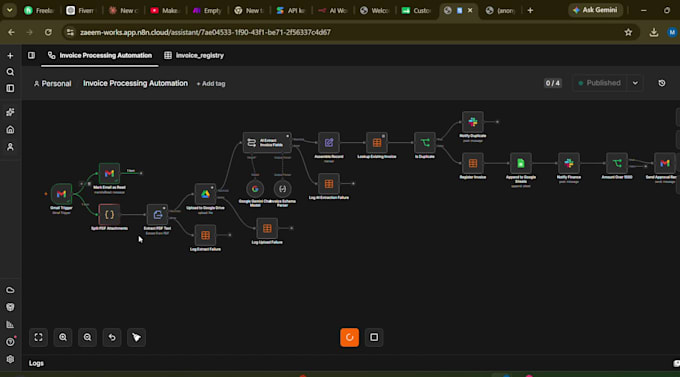The width and height of the screenshot is (680, 377).
Task: Open the Extract PDF Text node
Action: (x=157, y=214)
